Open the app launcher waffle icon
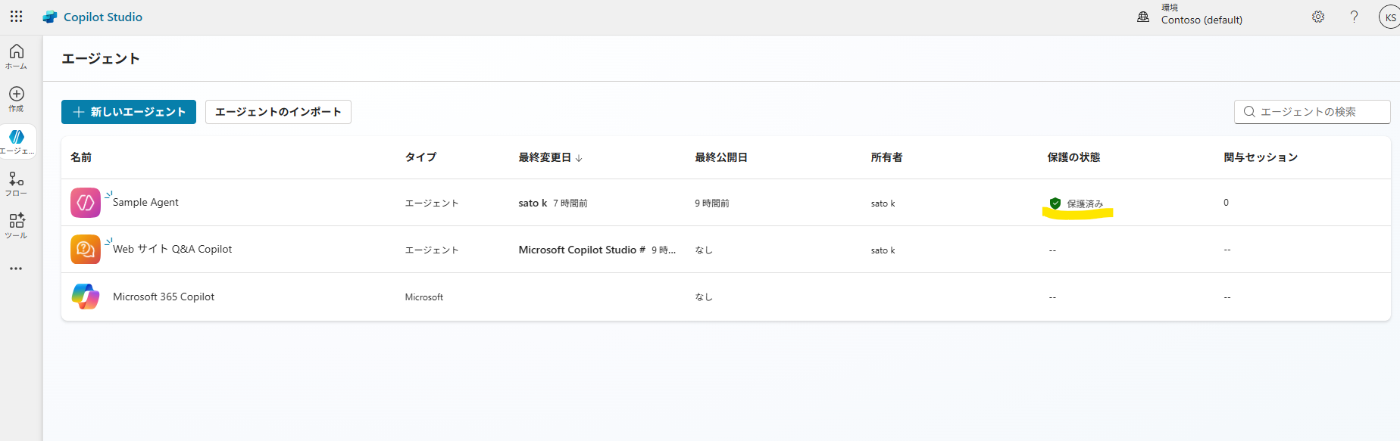The height and width of the screenshot is (441, 1400). [16, 17]
